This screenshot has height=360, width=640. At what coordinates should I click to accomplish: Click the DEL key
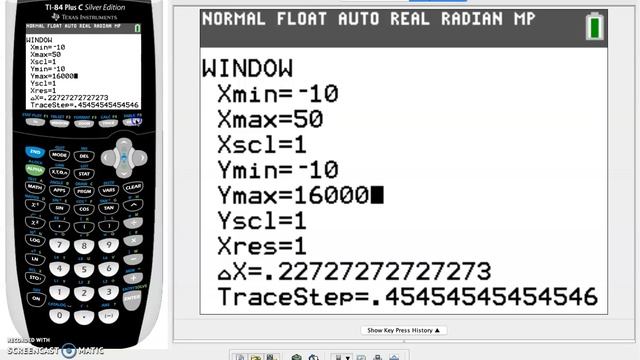[84, 156]
